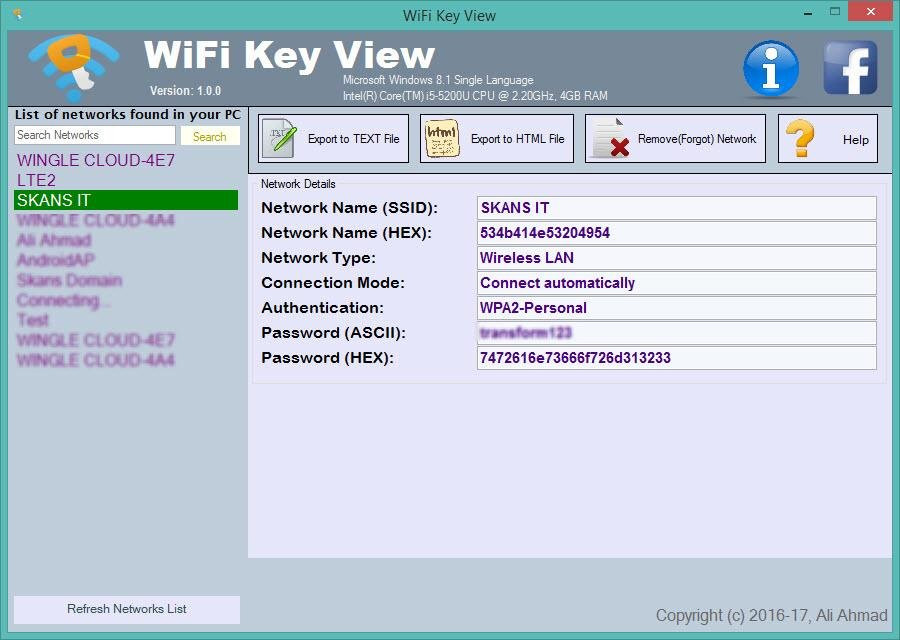Click Refresh Networks List button
This screenshot has height=640, width=900.
coord(127,609)
